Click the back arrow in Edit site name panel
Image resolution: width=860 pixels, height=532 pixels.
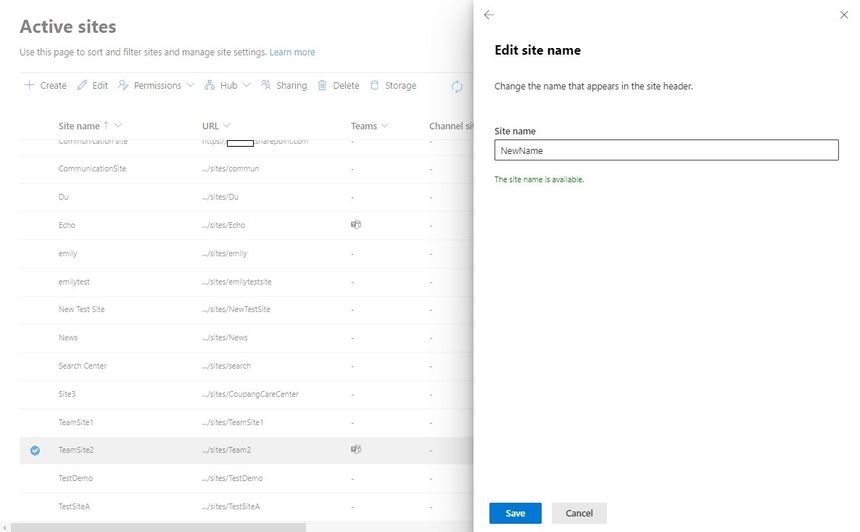[489, 15]
